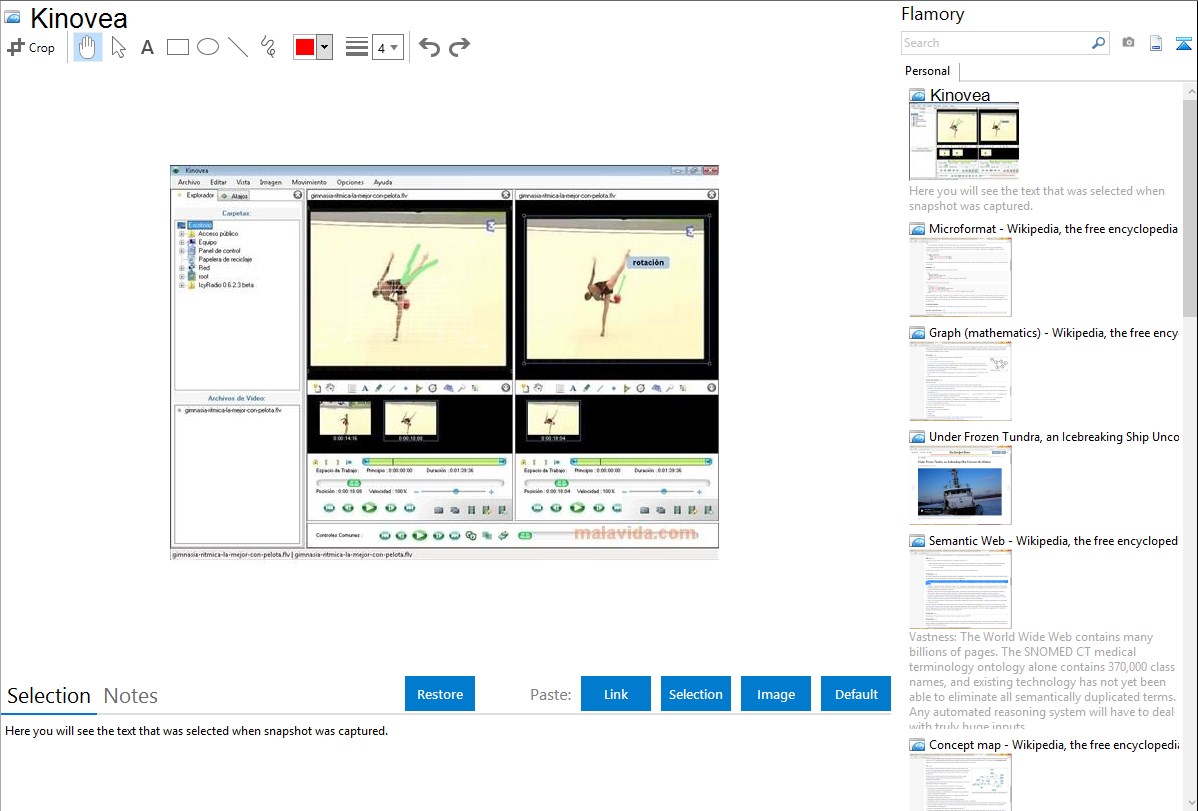
Task: Choose the arrow pointer selection tool
Action: click(x=118, y=47)
